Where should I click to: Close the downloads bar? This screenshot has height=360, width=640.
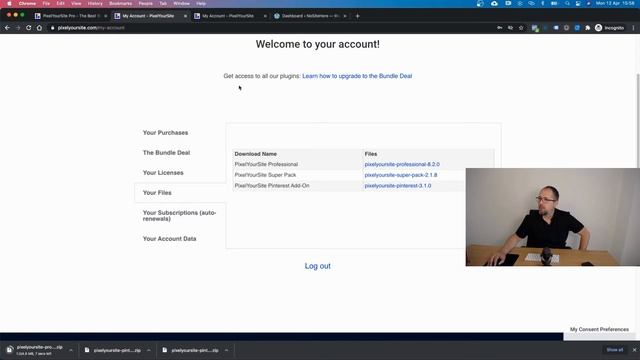(x=634, y=350)
